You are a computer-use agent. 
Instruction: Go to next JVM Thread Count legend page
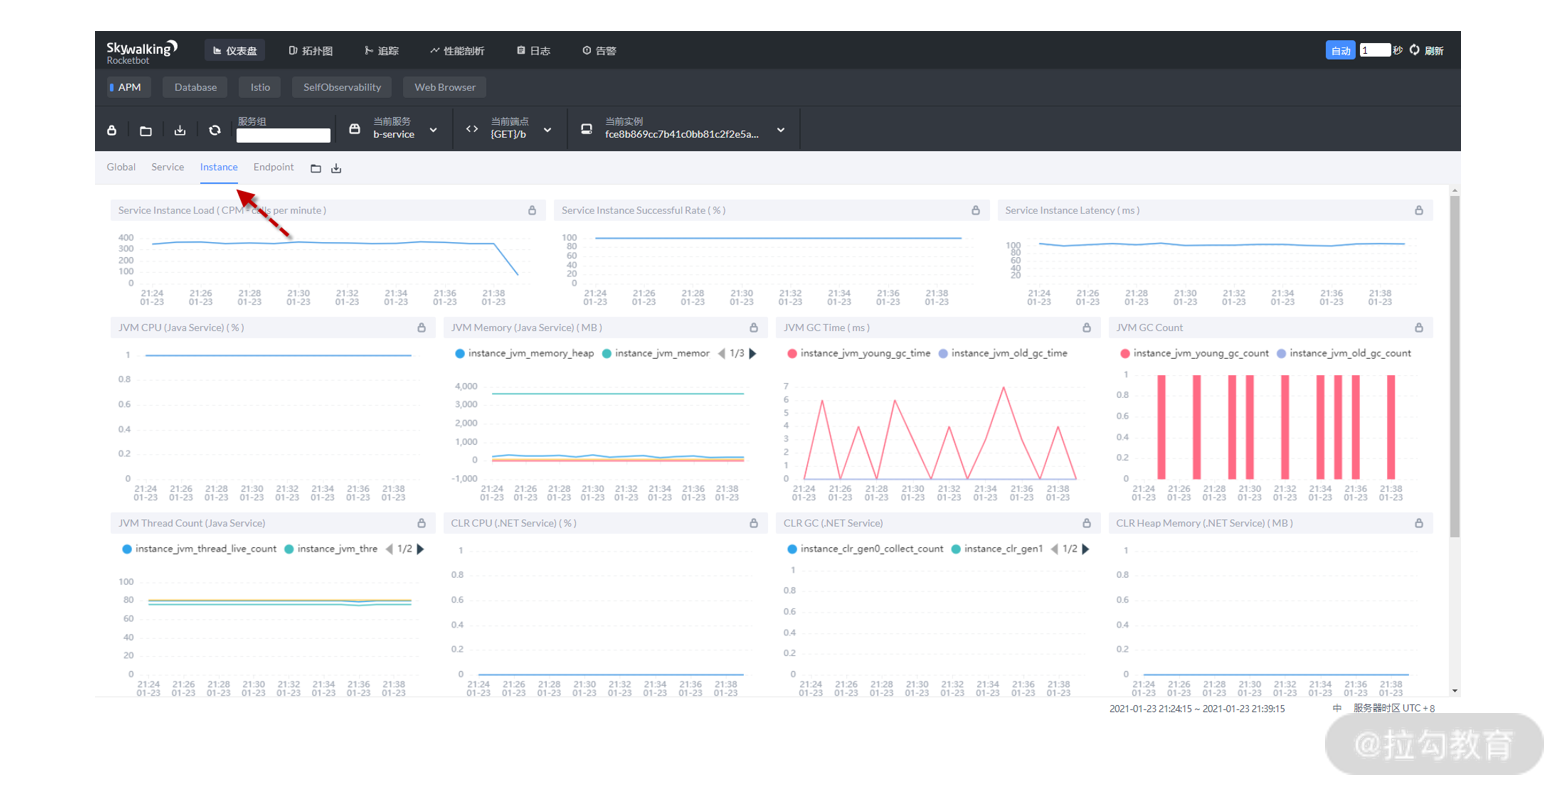[x=421, y=549]
